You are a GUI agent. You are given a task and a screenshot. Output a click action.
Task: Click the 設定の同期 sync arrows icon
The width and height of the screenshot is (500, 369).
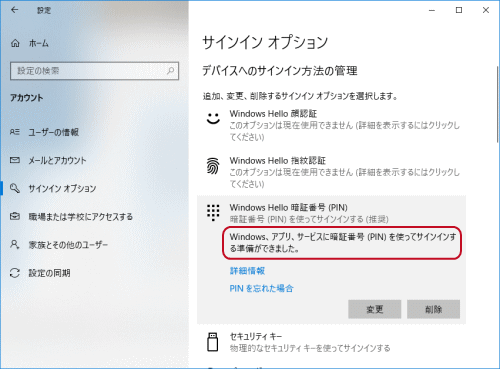click(x=15, y=273)
